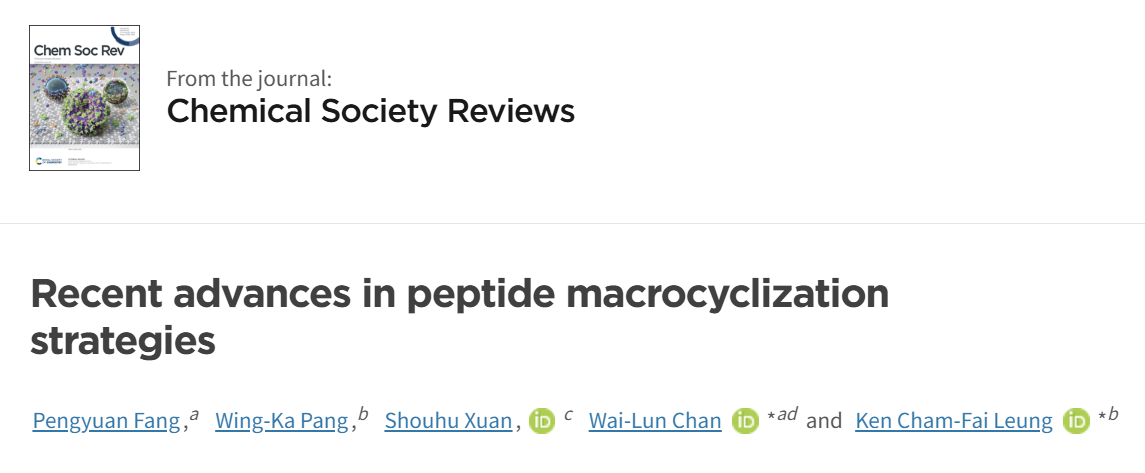Image resolution: width=1145 pixels, height=473 pixels.
Task: Select the article title about peptide macrocyclization
Action: point(459,317)
